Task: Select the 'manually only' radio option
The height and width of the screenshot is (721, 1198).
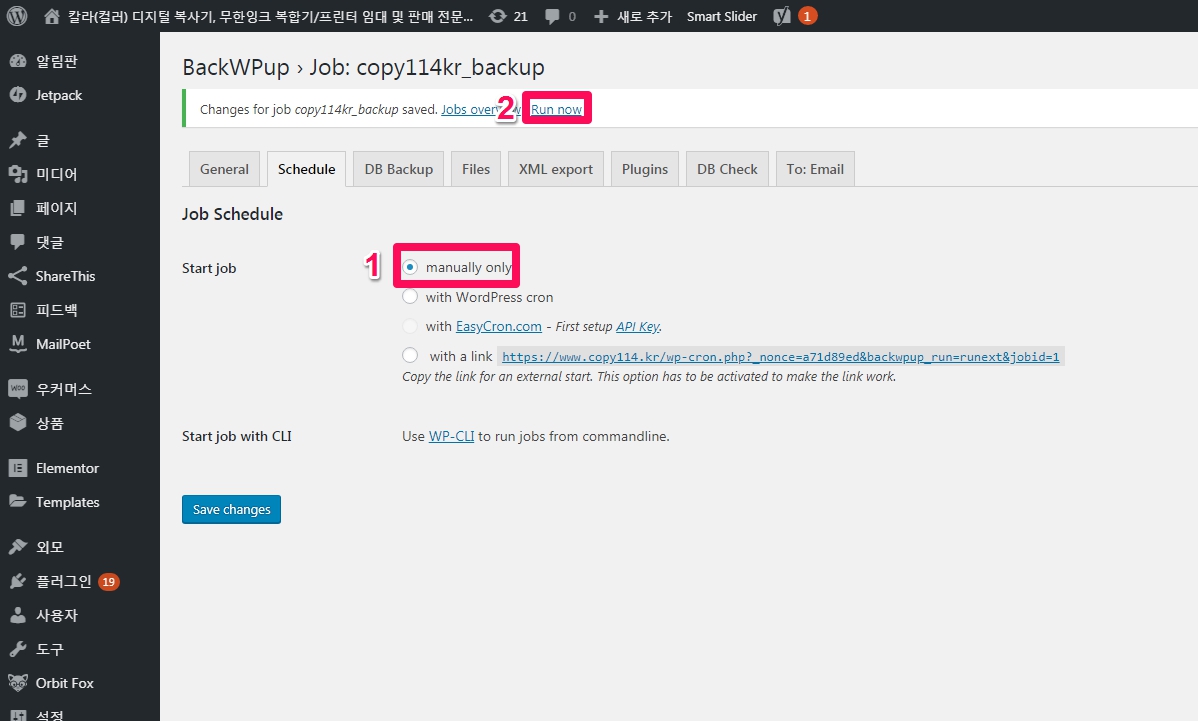Action: [x=410, y=267]
